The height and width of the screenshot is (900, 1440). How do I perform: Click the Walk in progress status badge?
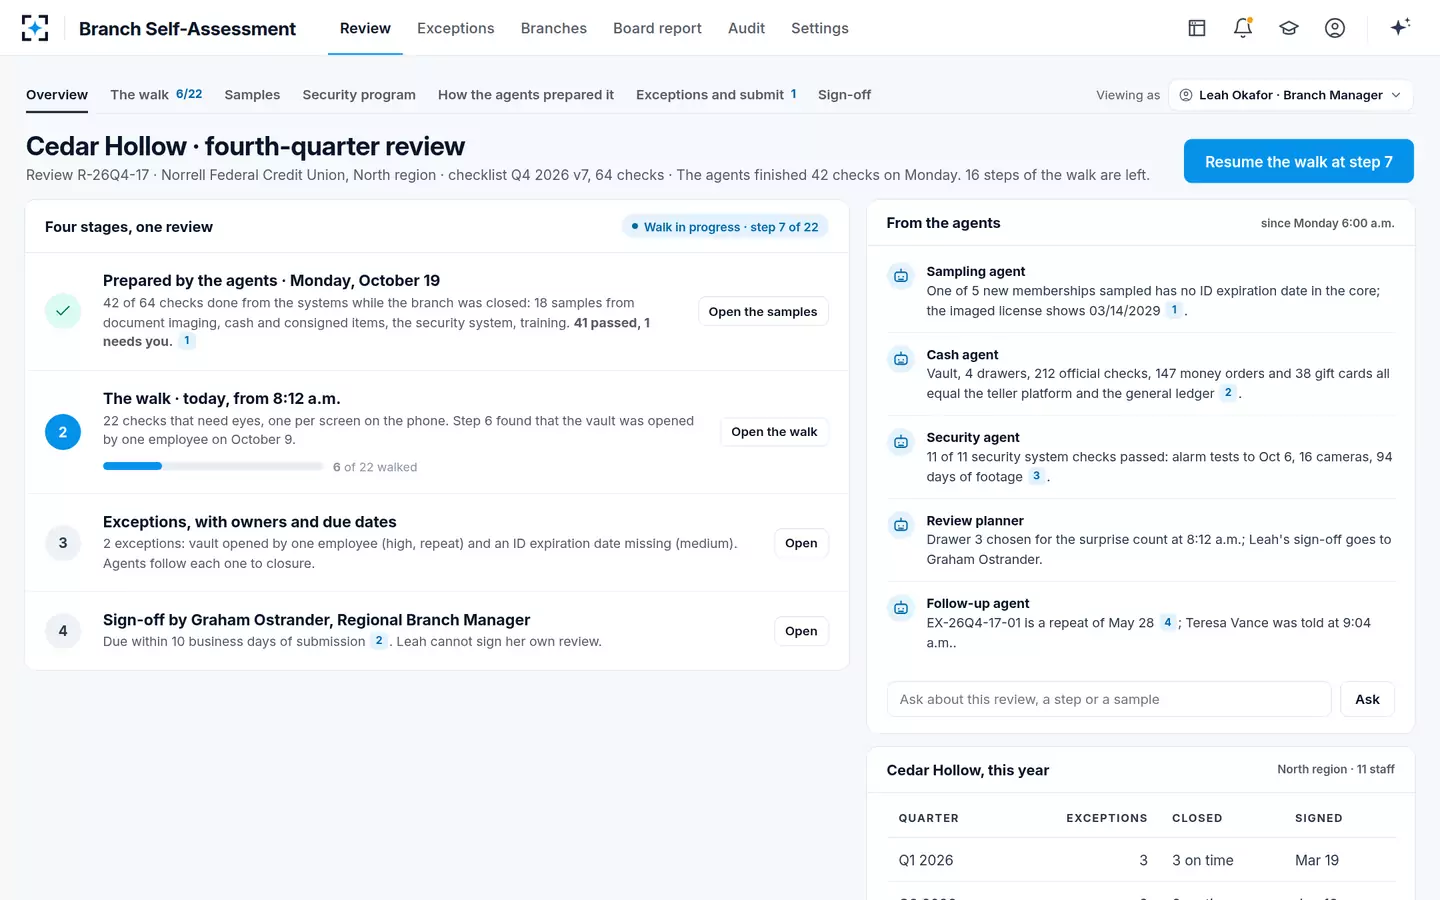pos(725,227)
